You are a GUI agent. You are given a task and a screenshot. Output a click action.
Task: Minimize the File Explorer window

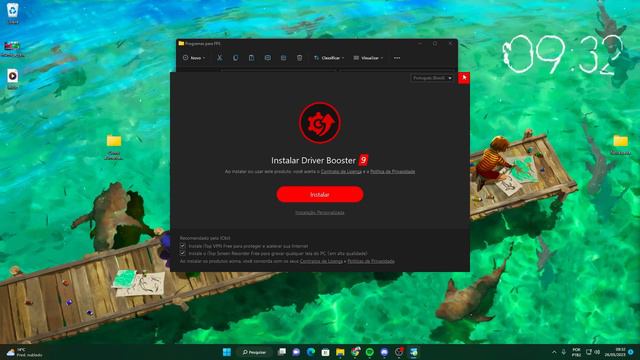(420, 43)
